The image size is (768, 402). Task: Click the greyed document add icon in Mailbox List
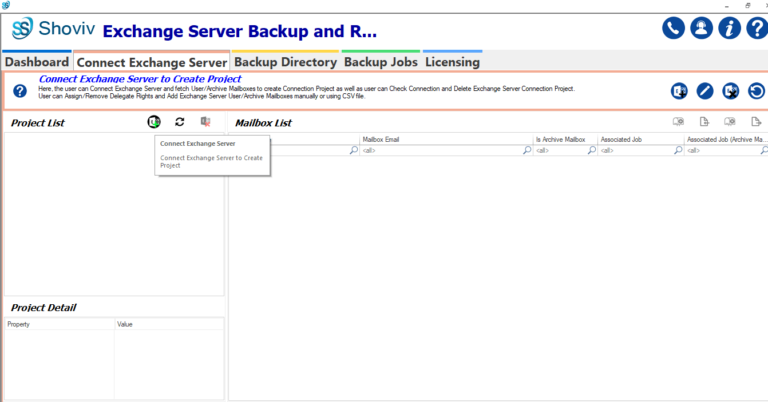[704, 121]
